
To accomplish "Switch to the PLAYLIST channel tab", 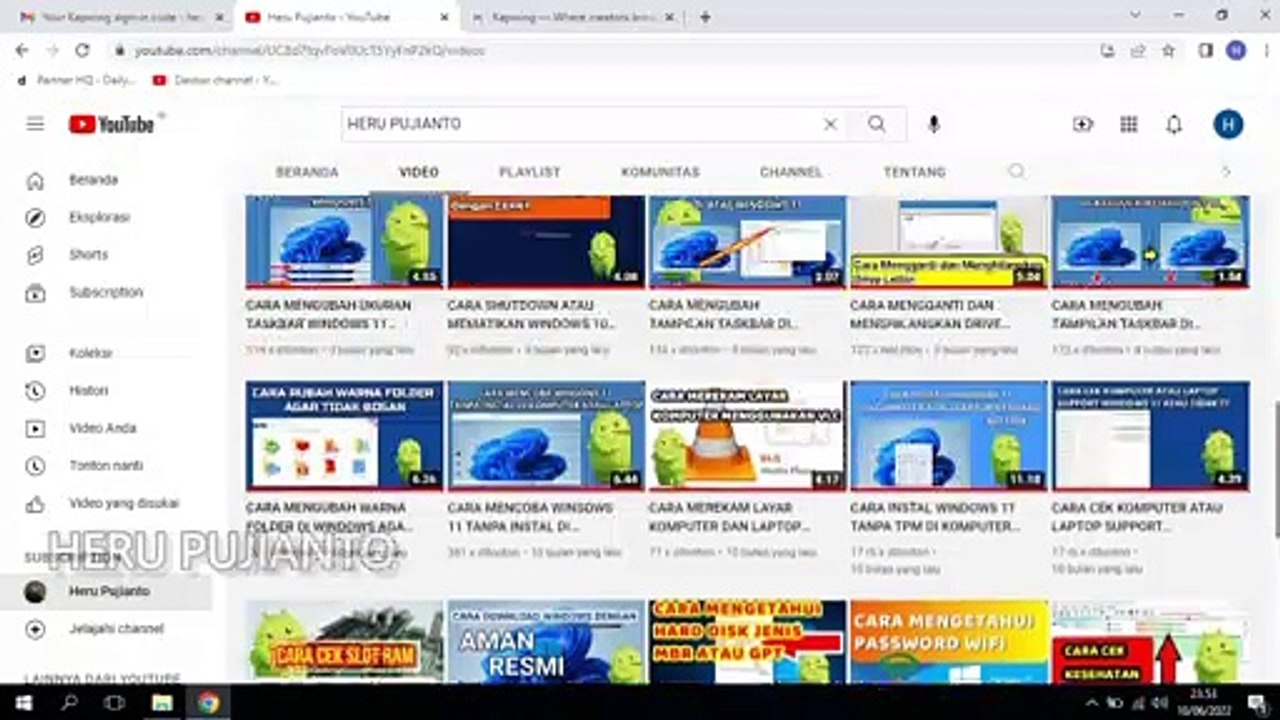I will click(530, 172).
